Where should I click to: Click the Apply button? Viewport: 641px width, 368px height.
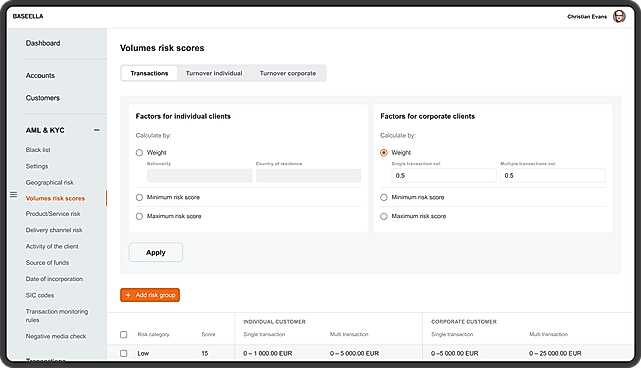coord(156,252)
